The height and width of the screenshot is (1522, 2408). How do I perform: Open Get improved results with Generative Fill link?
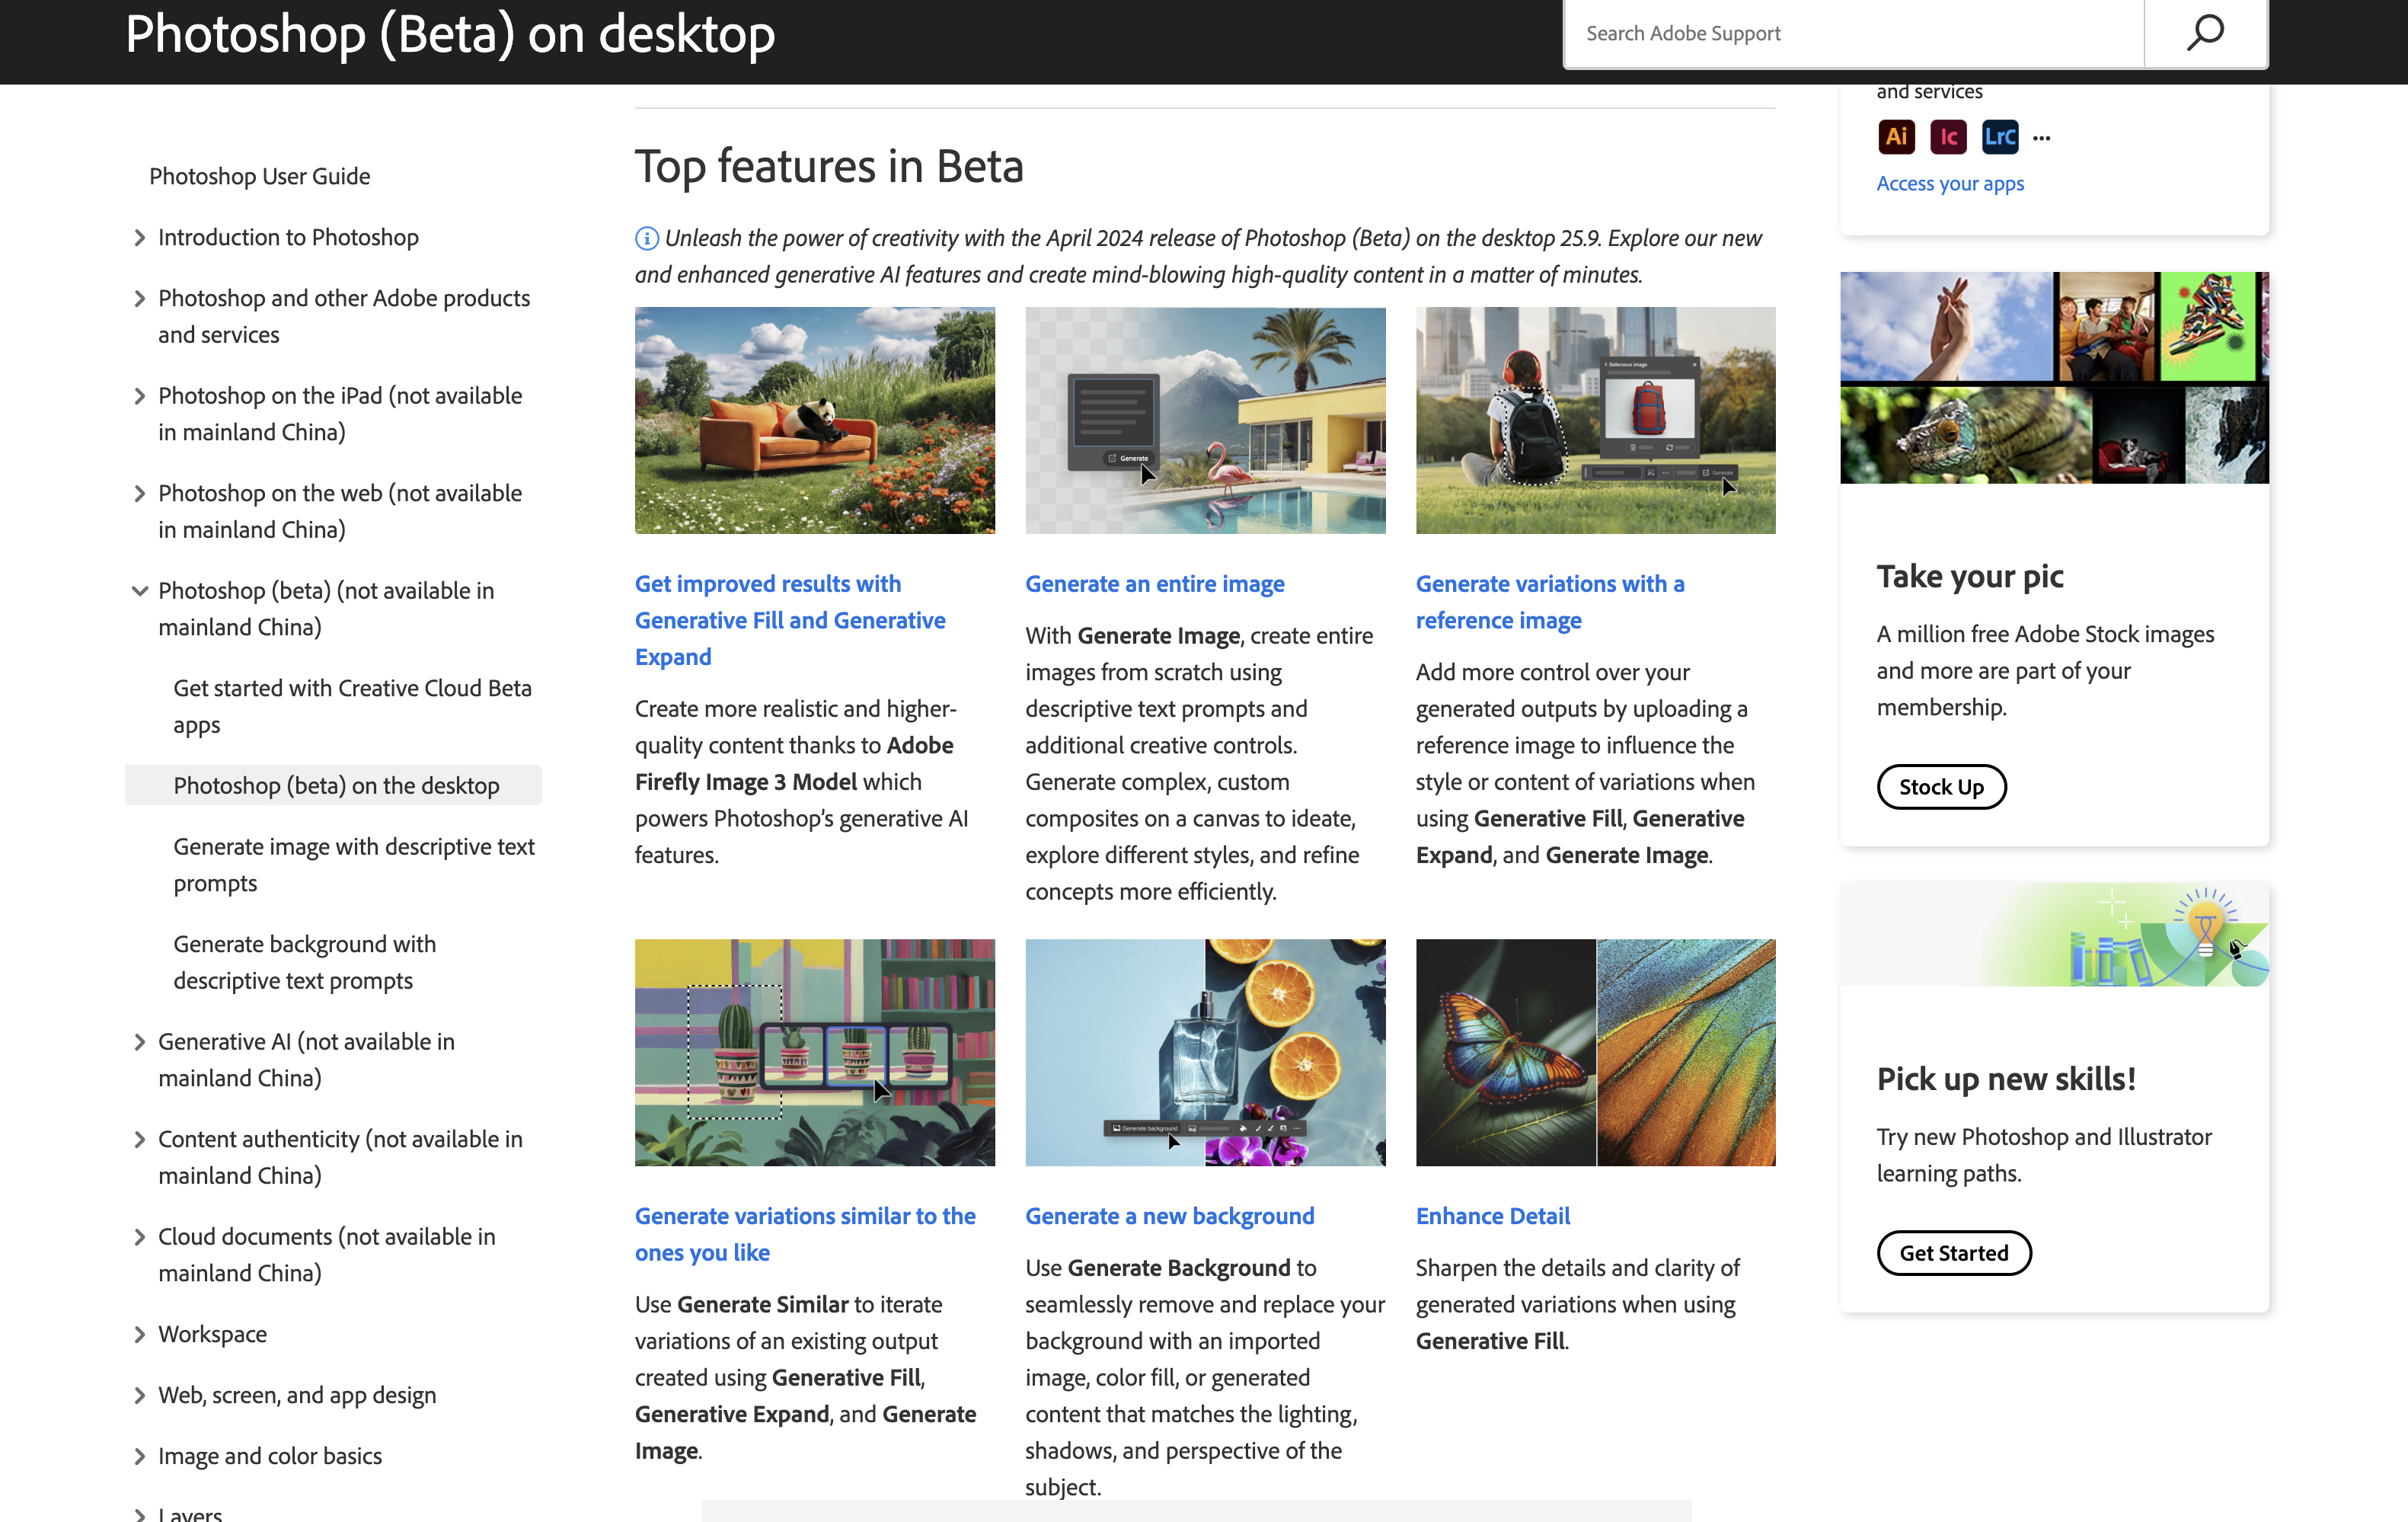pos(790,620)
